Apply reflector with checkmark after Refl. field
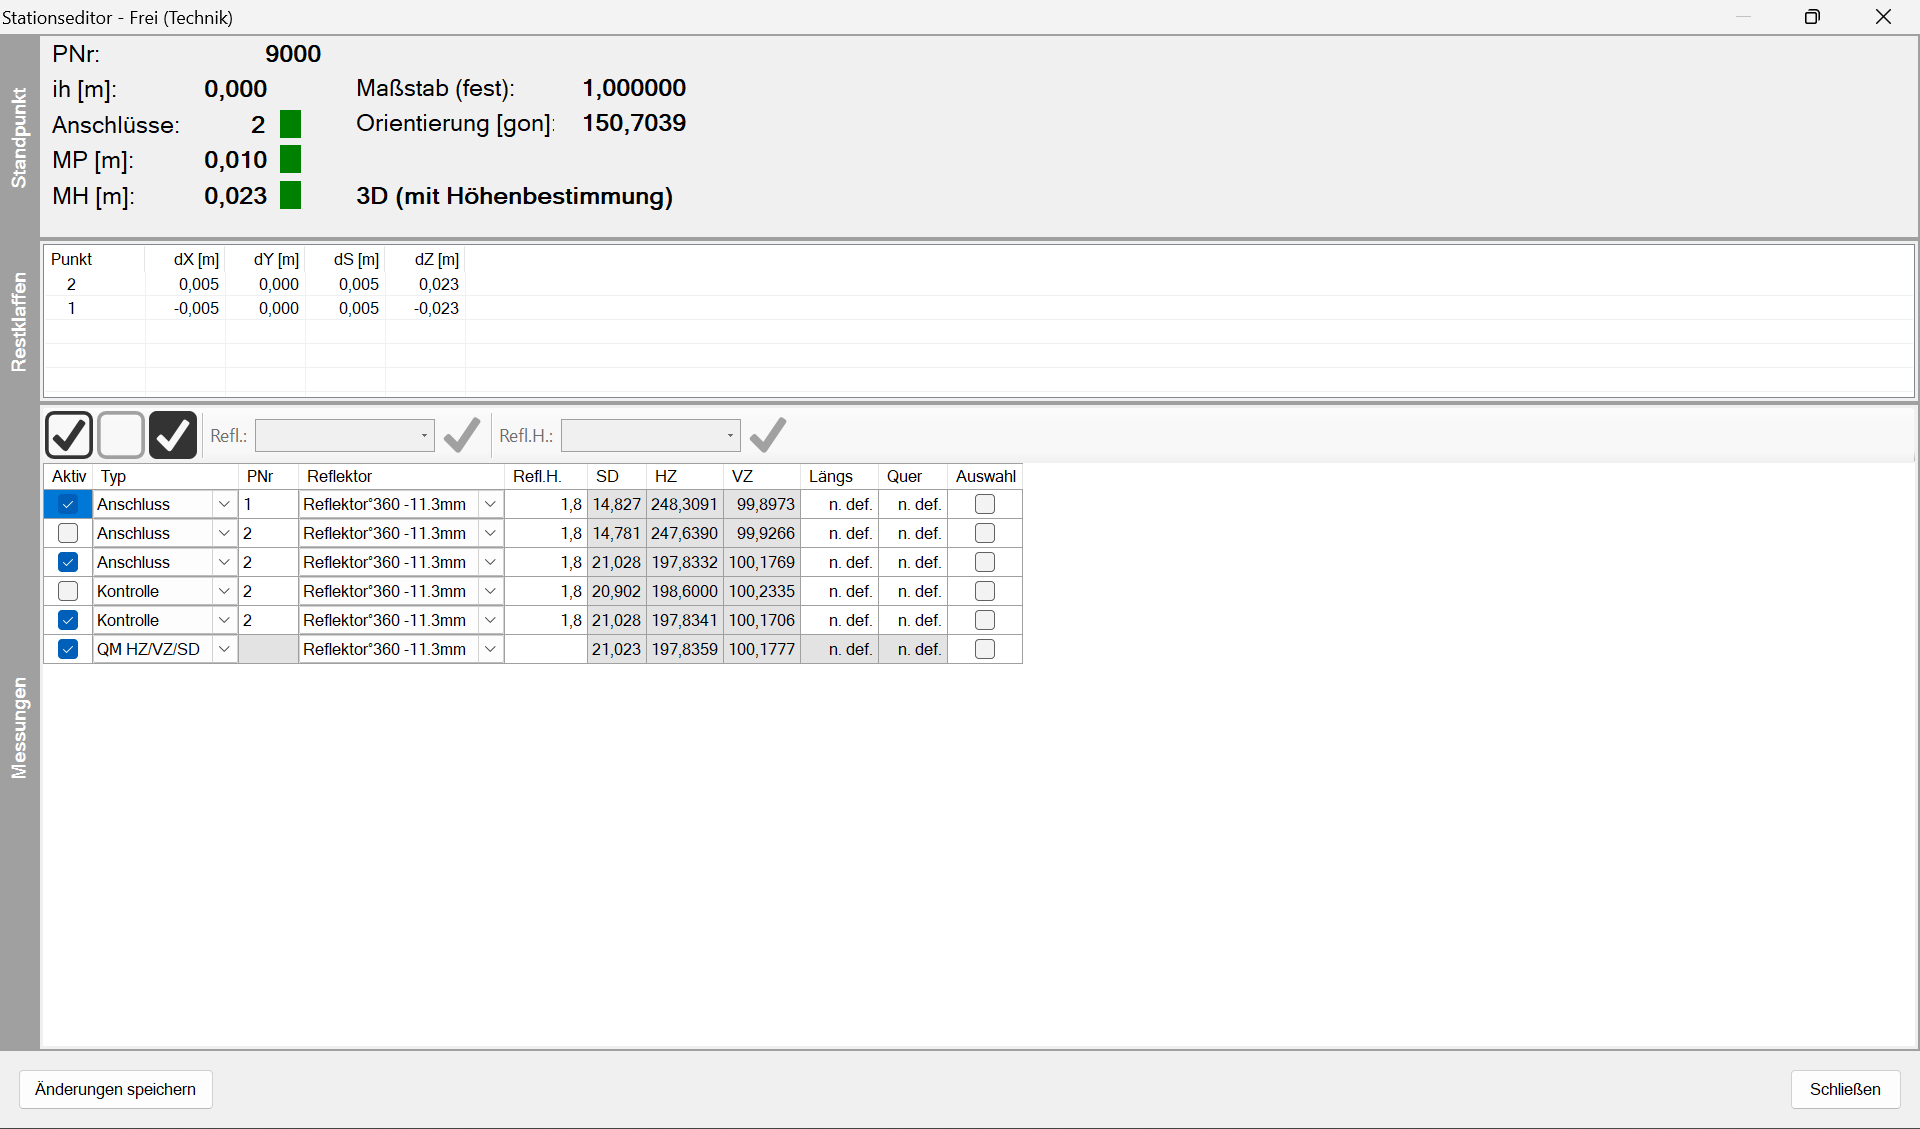 point(462,435)
